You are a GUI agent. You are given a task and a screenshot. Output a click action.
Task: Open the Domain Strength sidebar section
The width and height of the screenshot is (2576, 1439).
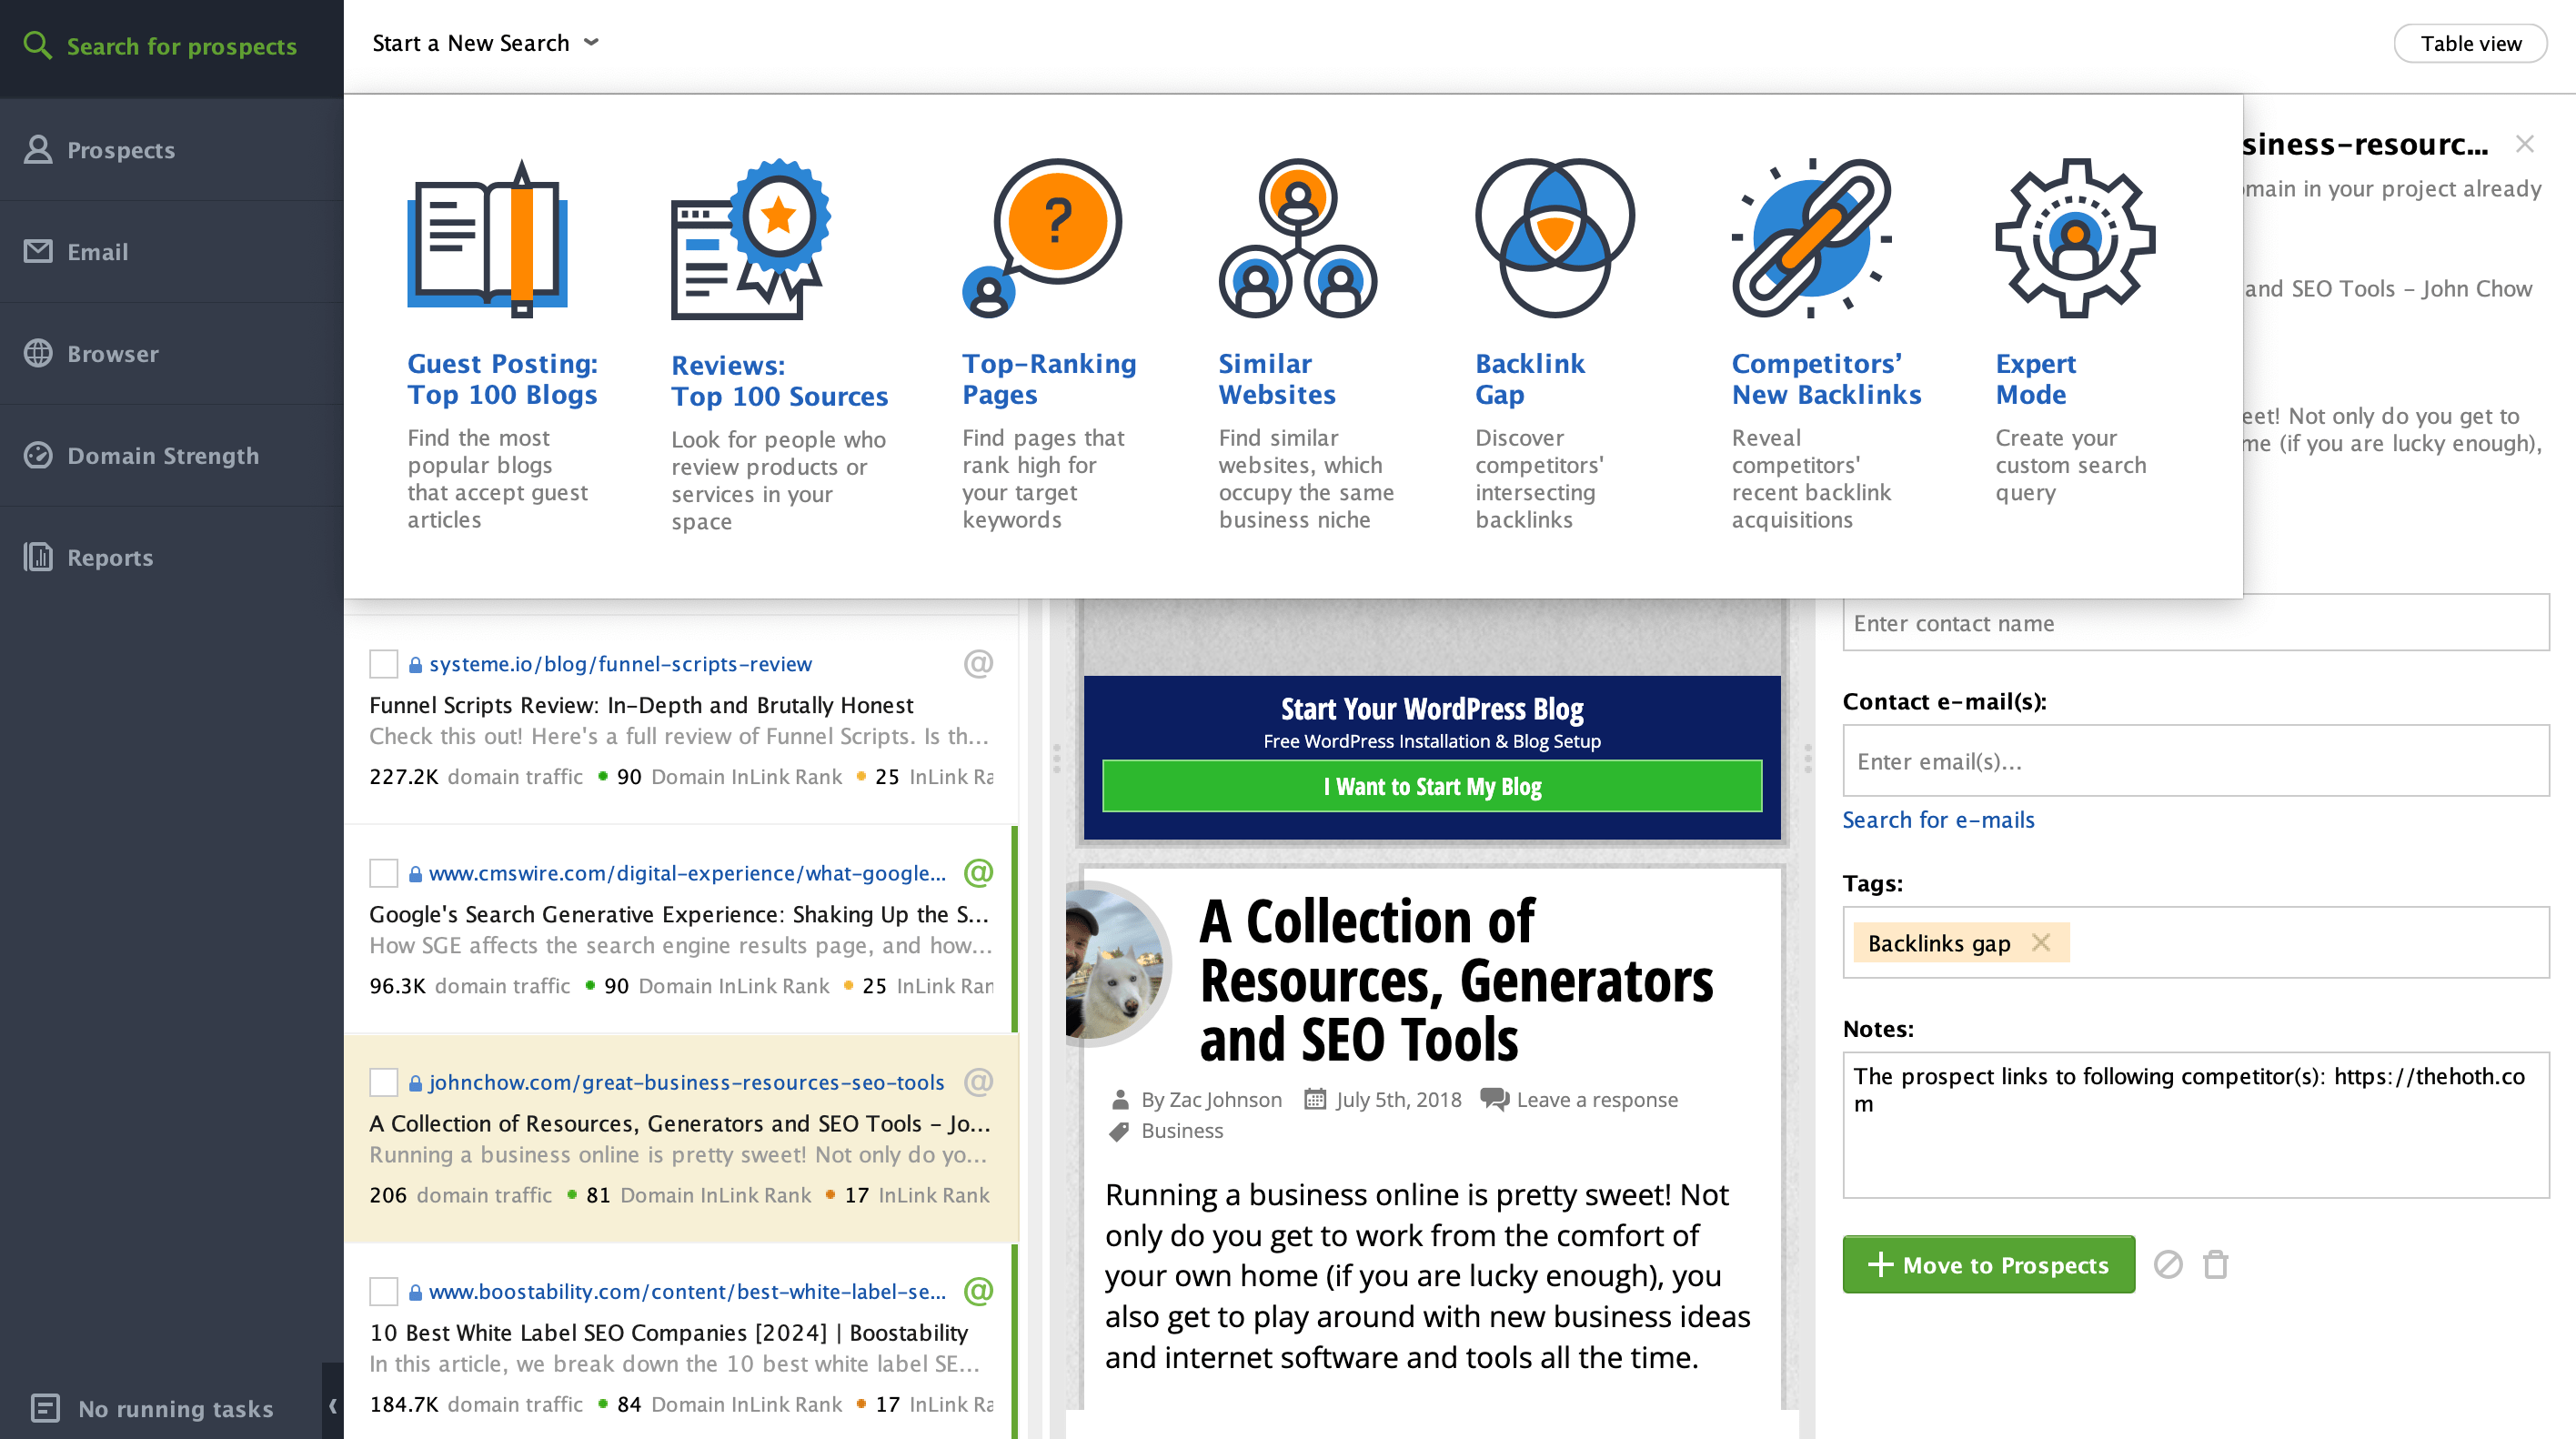[x=162, y=456]
